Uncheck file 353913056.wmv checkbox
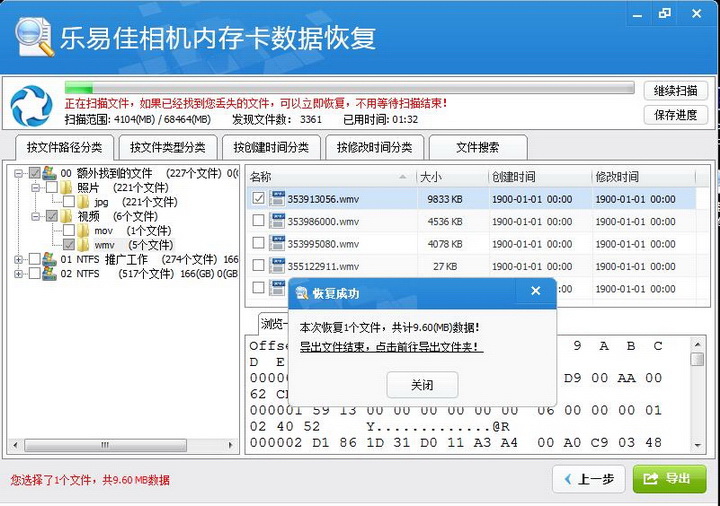 pos(259,198)
